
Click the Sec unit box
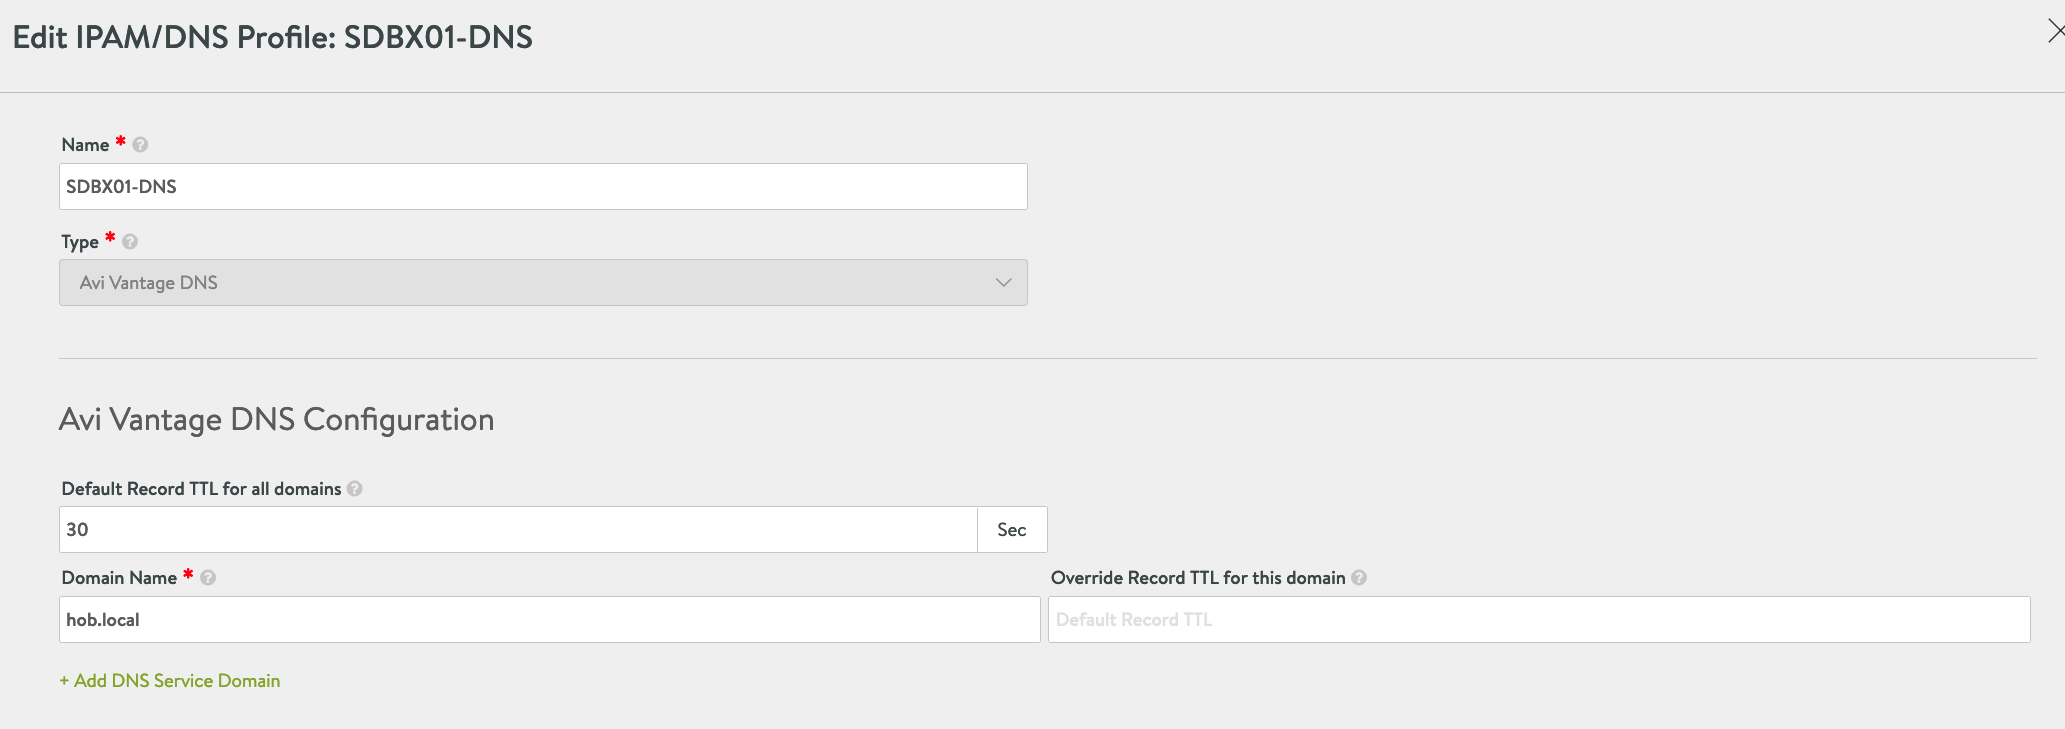[1012, 530]
